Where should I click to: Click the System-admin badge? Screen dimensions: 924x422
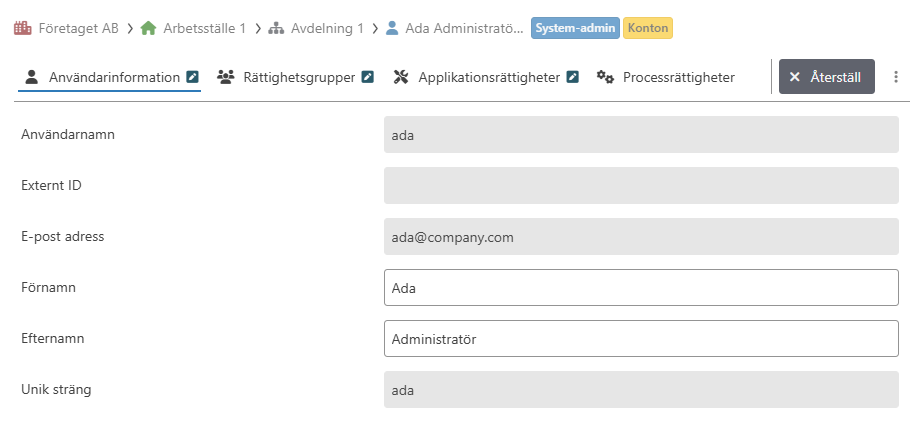click(575, 28)
